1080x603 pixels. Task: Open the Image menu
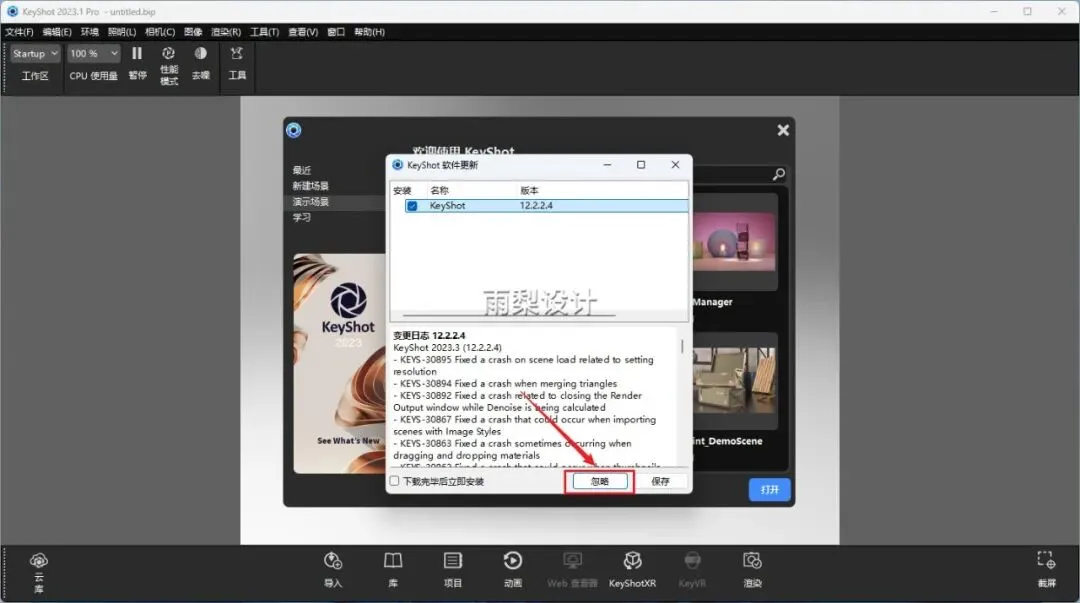(194, 32)
